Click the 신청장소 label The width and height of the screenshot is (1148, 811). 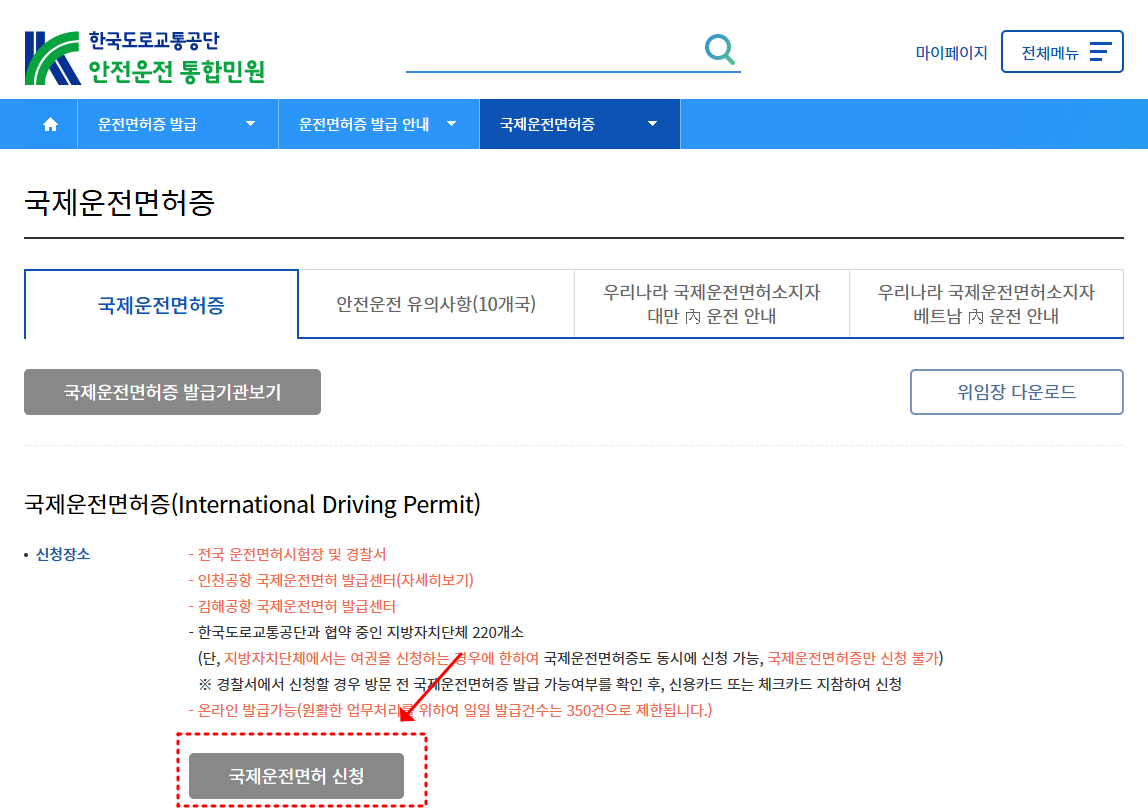63,555
